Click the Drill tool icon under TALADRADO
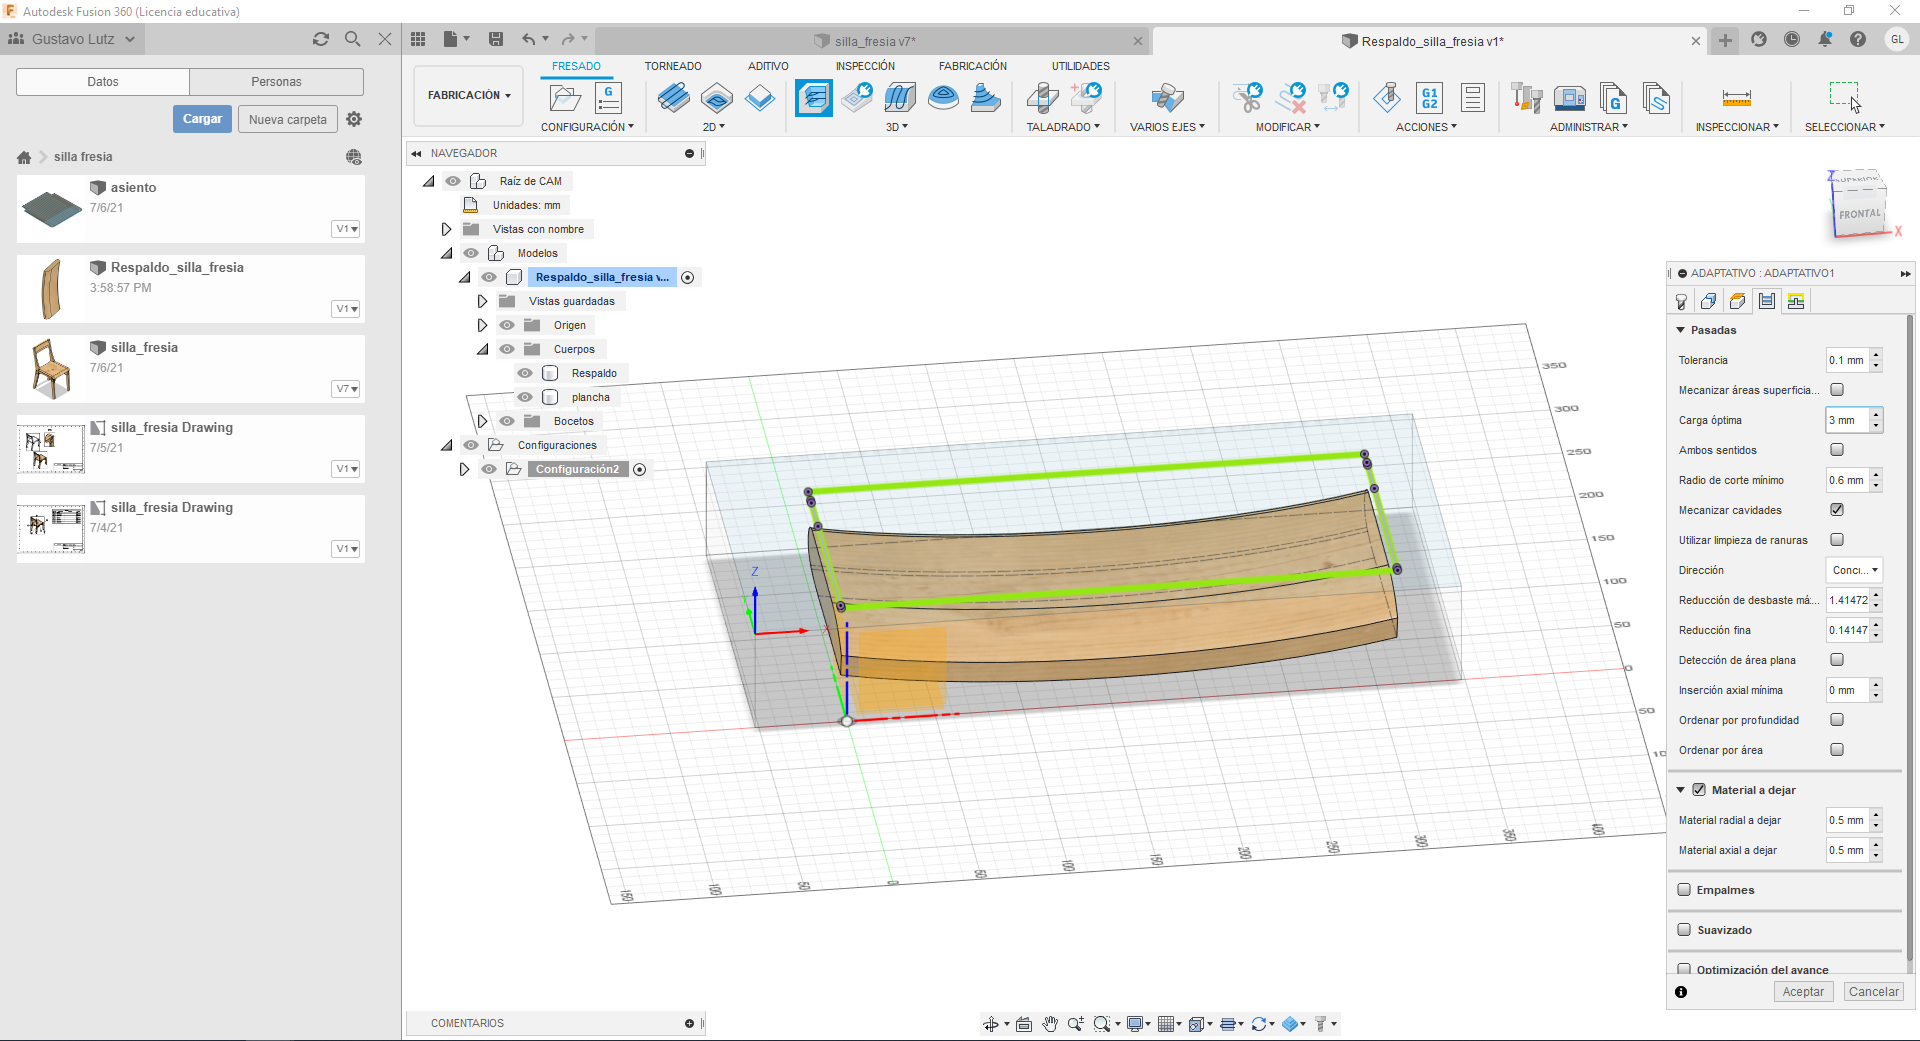1920x1041 pixels. [1042, 98]
